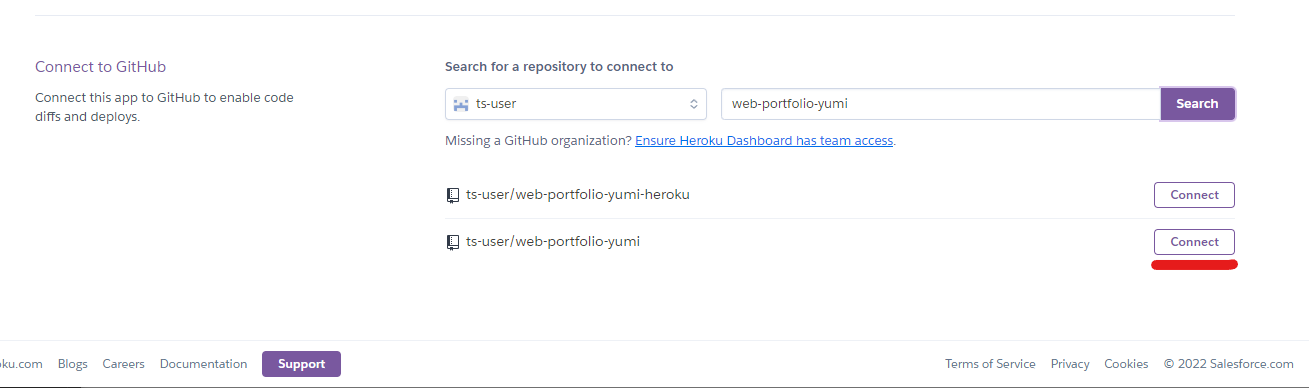
Task: Connect the ts-user/web-portfolio-yumi repository
Action: (x=1194, y=242)
